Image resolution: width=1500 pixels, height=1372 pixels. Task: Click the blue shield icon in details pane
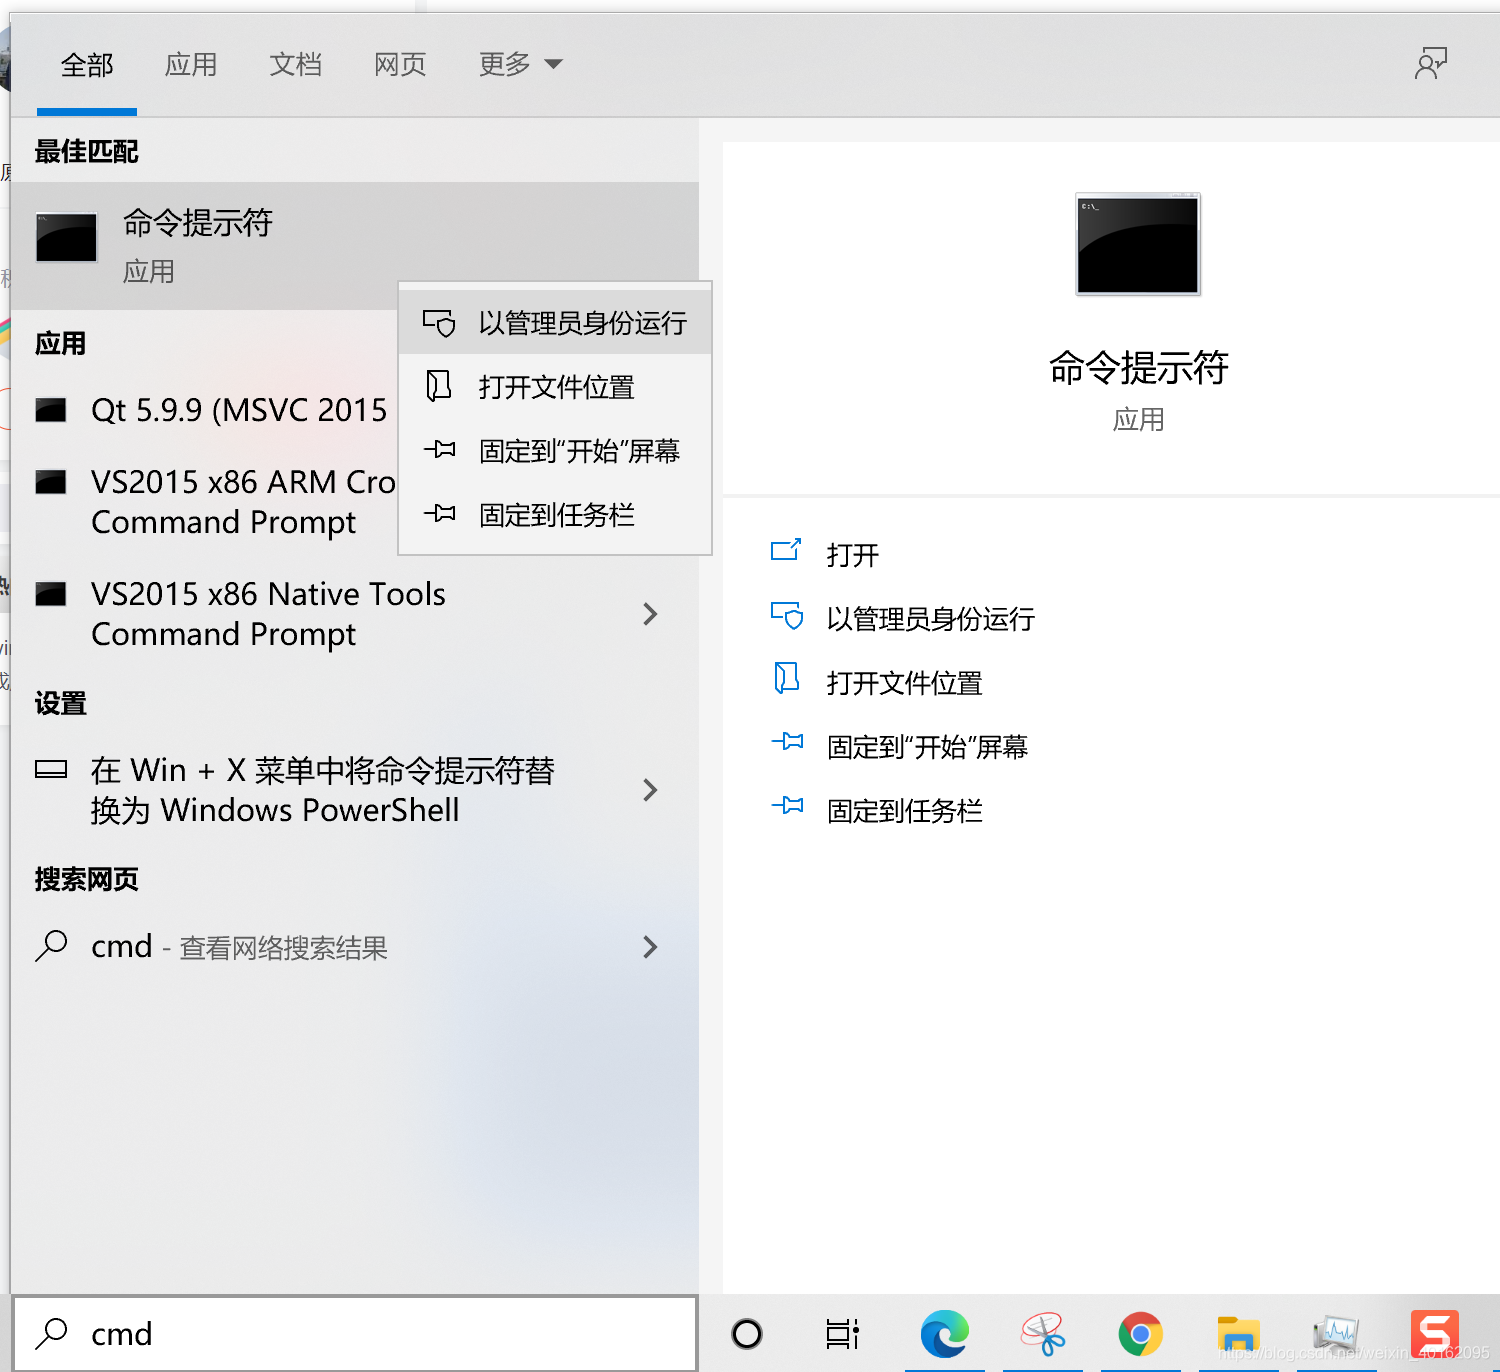pyautogui.click(x=787, y=615)
